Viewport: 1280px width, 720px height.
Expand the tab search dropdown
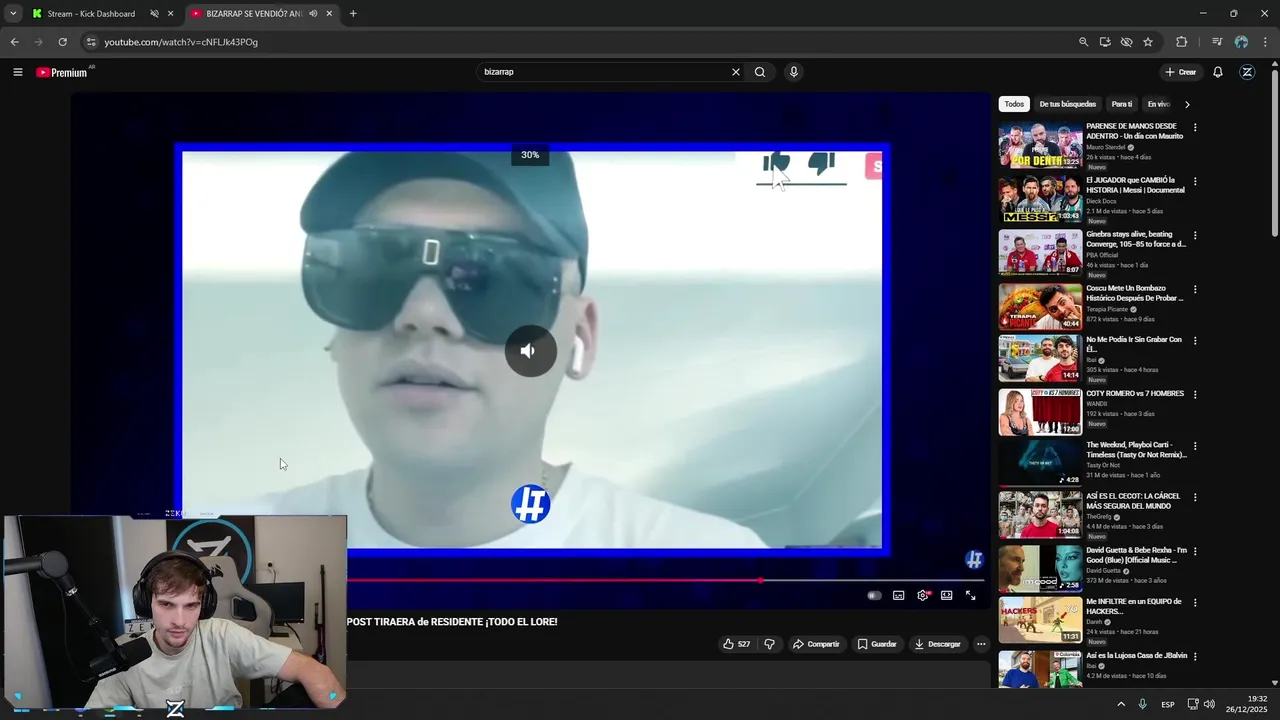(x=13, y=14)
